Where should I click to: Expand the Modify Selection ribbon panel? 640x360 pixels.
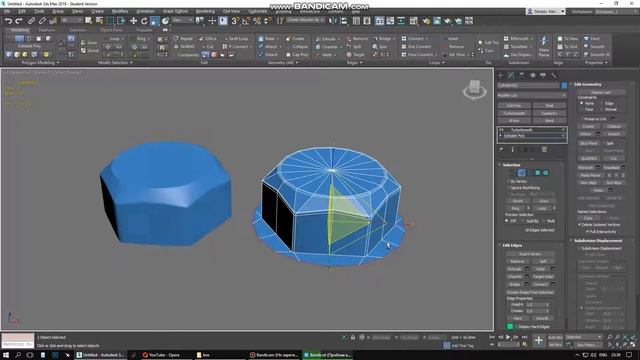coord(116,63)
